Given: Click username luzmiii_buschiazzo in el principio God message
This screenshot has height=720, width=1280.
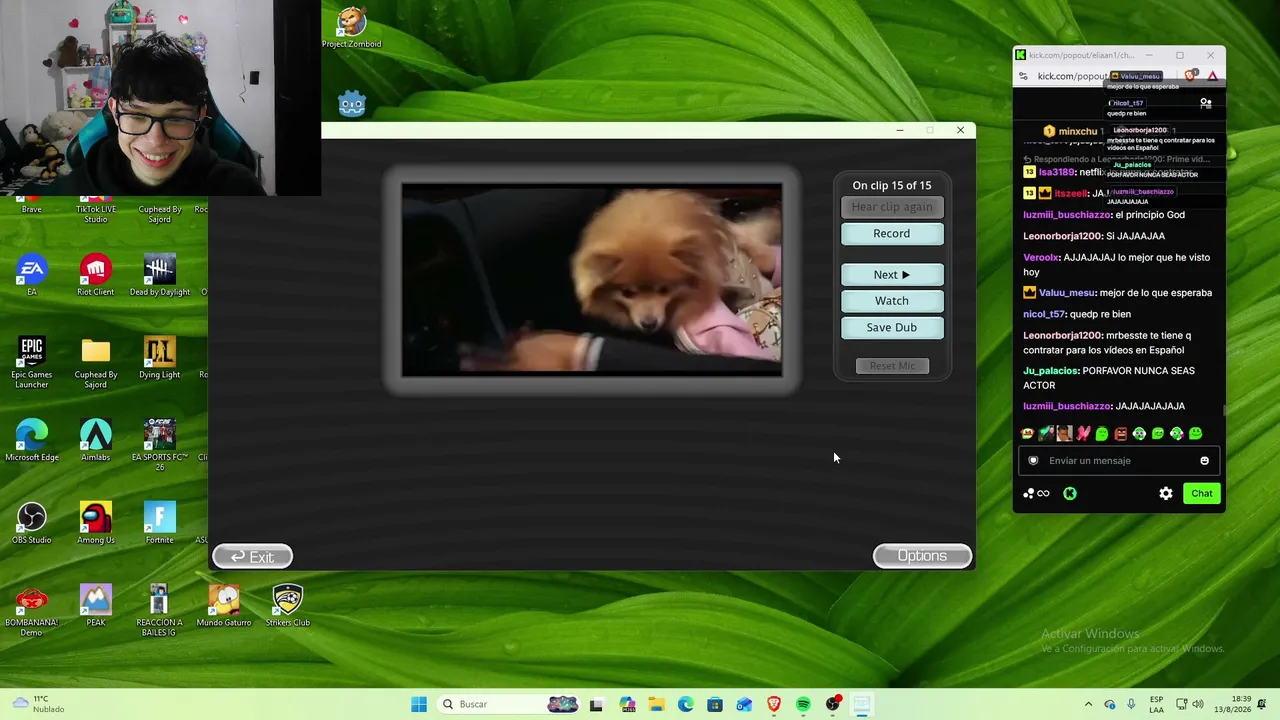Looking at the screenshot, I should click(1066, 215).
